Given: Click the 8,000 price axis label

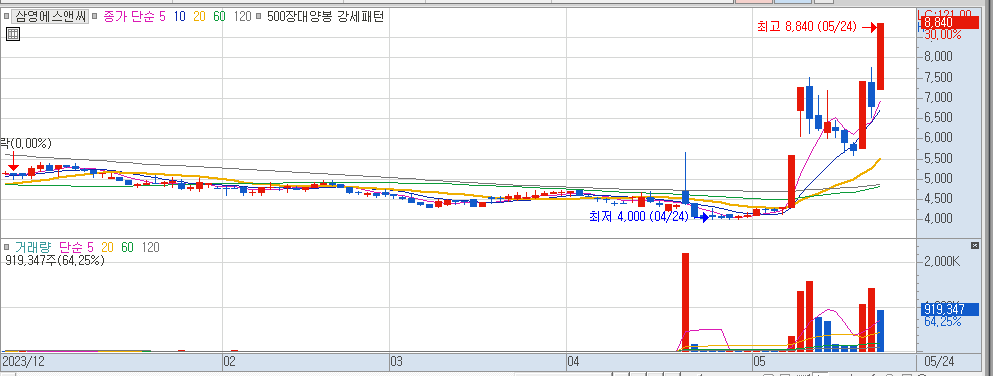Looking at the screenshot, I should (939, 56).
